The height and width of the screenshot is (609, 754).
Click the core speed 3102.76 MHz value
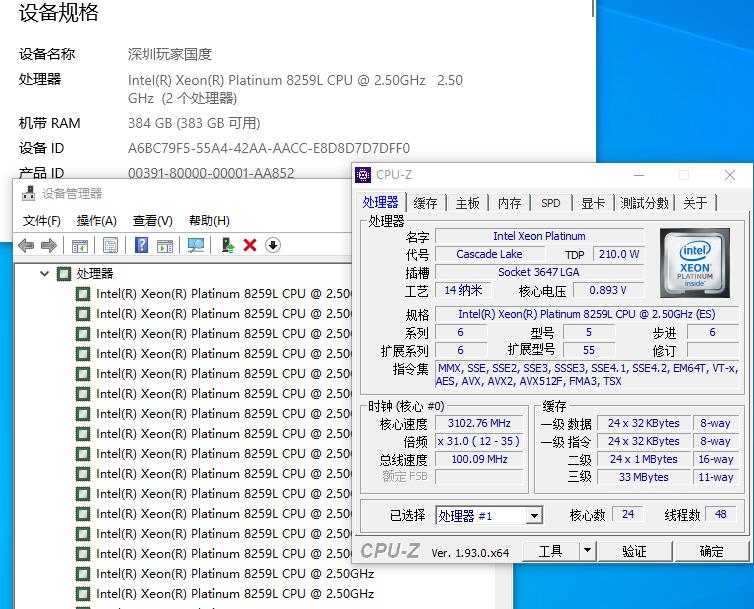[479, 423]
